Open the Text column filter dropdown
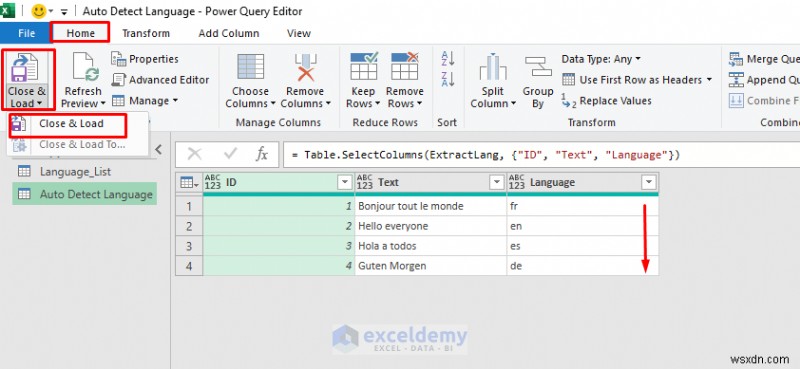Viewport: 800px width, 369px height. click(x=497, y=182)
